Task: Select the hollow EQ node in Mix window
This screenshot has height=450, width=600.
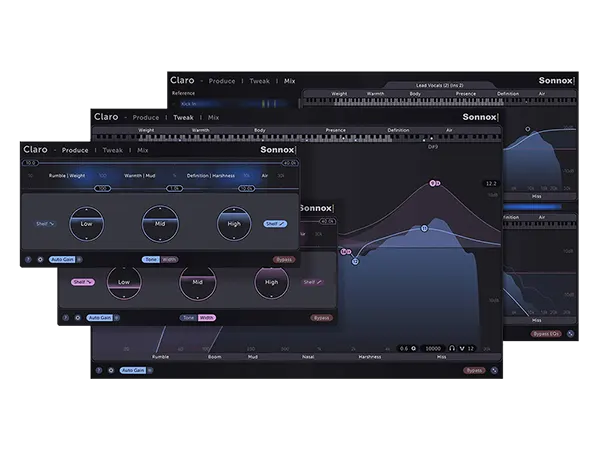Action: coord(528,129)
